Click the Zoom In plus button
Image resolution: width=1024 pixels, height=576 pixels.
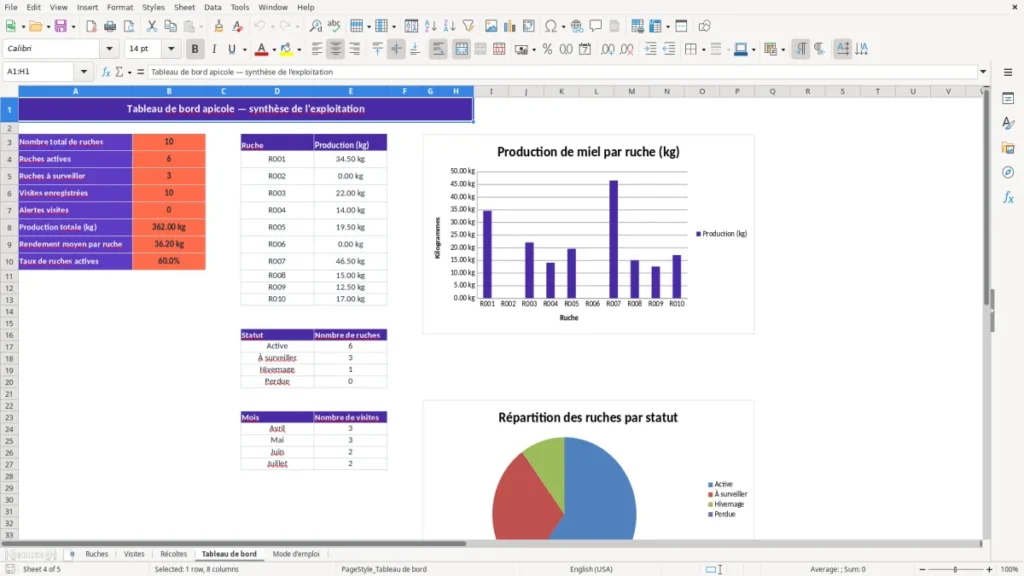(x=989, y=569)
